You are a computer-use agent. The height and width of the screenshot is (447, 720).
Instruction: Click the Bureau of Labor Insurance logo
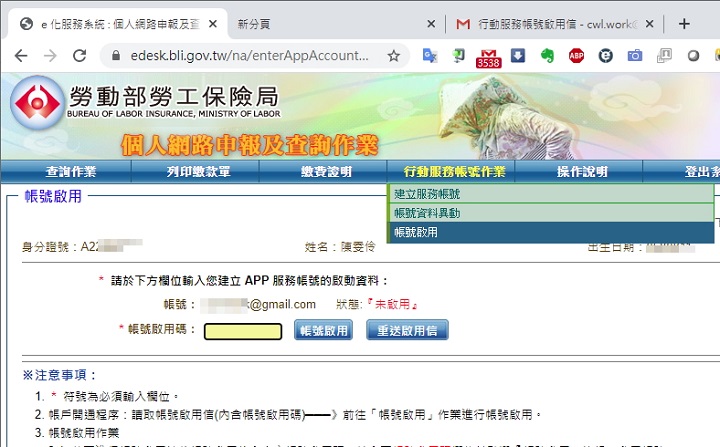37,102
